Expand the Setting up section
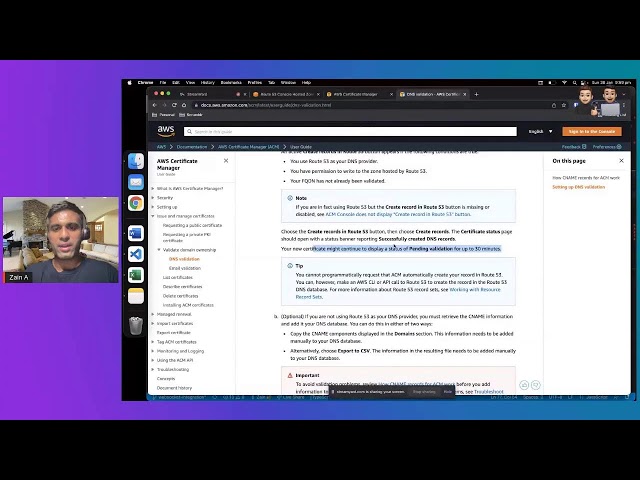This screenshot has height=480, width=640. click(153, 207)
